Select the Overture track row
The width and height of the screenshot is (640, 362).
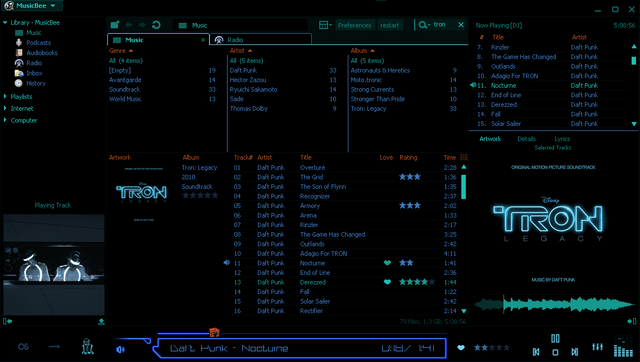click(x=345, y=168)
